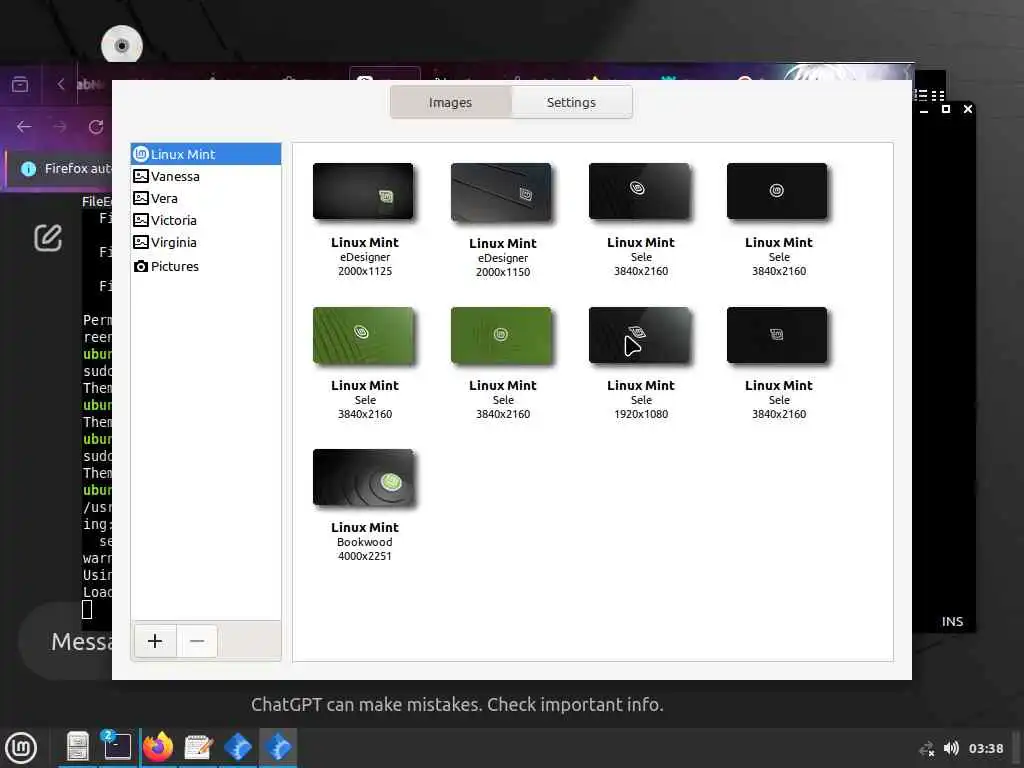Select the Vera backgrounds category

206,198
